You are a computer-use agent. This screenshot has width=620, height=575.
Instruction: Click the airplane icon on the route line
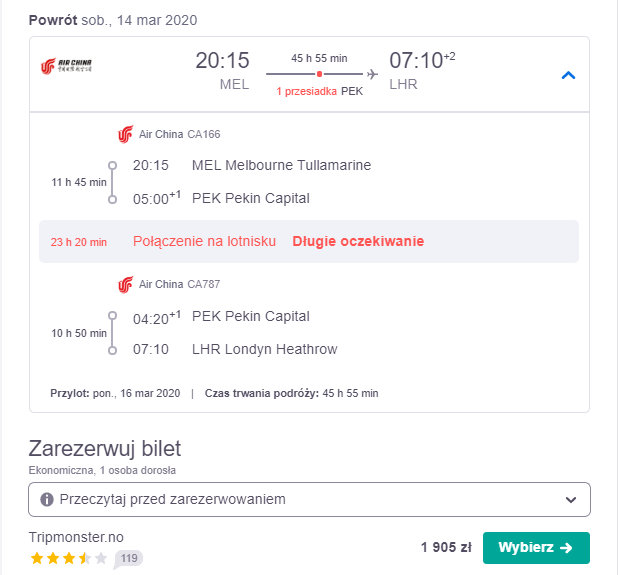point(372,74)
